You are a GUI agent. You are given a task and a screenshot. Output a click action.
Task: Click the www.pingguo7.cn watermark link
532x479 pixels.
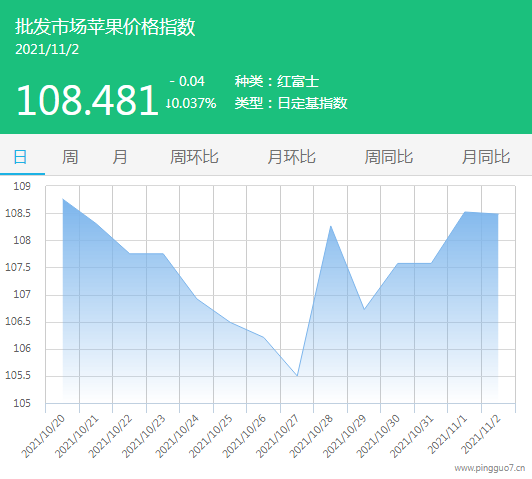click(x=490, y=468)
